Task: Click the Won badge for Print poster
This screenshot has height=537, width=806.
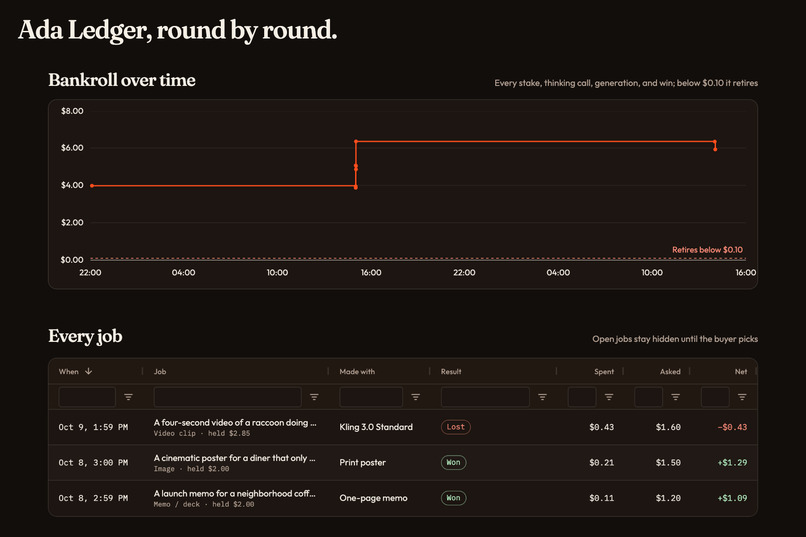Action: click(453, 462)
